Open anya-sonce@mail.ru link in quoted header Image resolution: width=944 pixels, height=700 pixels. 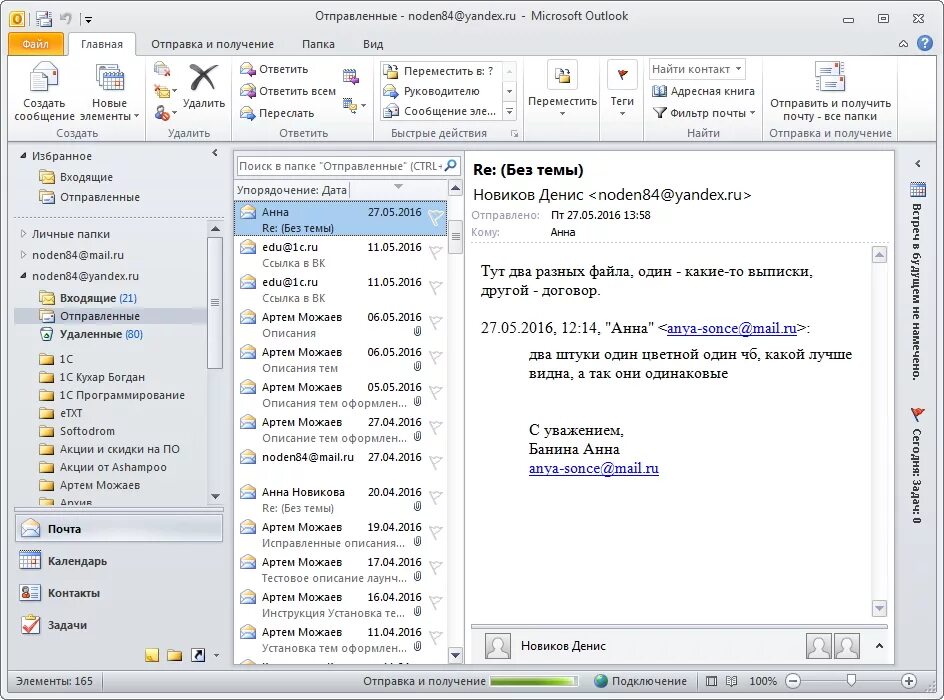point(731,328)
